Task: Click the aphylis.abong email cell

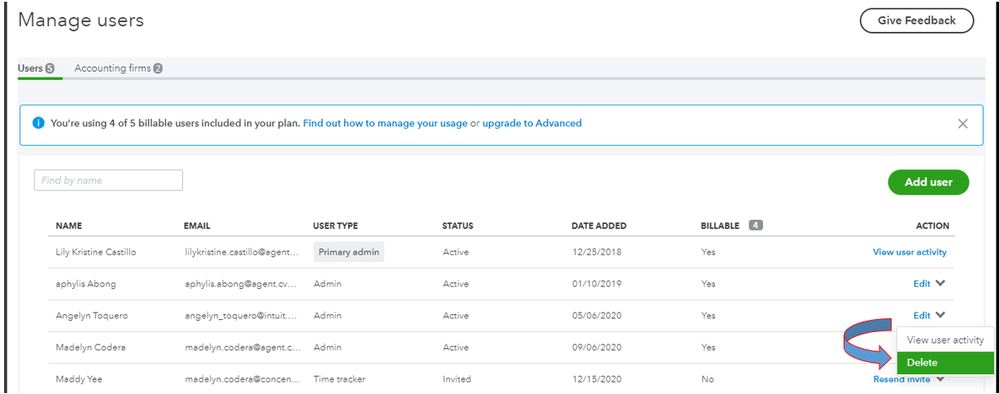Action: coord(241,284)
